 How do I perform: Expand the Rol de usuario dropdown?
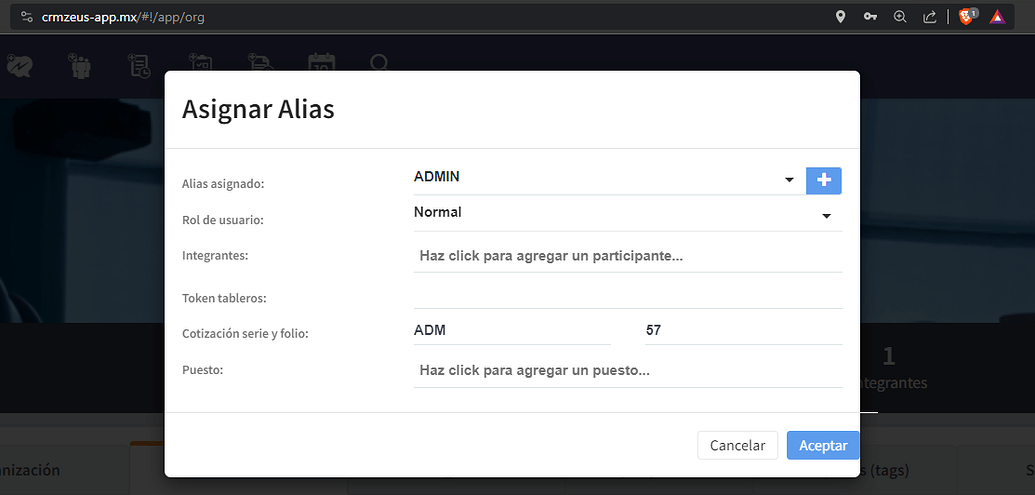point(827,215)
